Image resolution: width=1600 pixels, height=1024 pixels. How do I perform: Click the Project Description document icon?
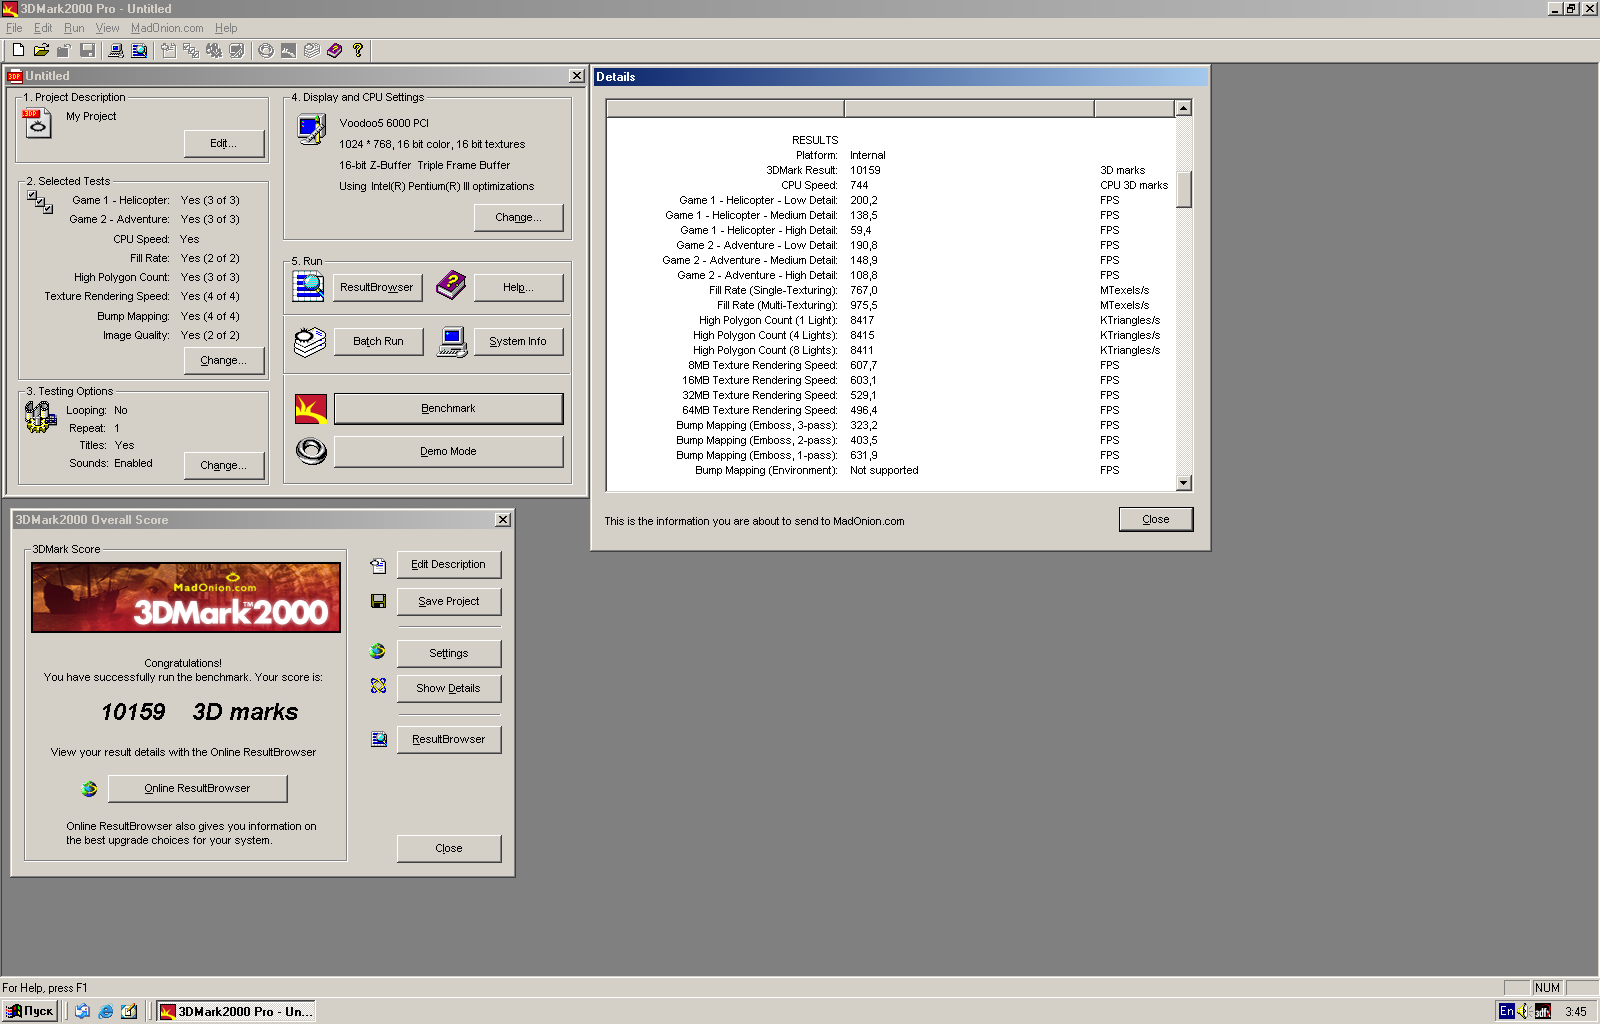click(37, 123)
